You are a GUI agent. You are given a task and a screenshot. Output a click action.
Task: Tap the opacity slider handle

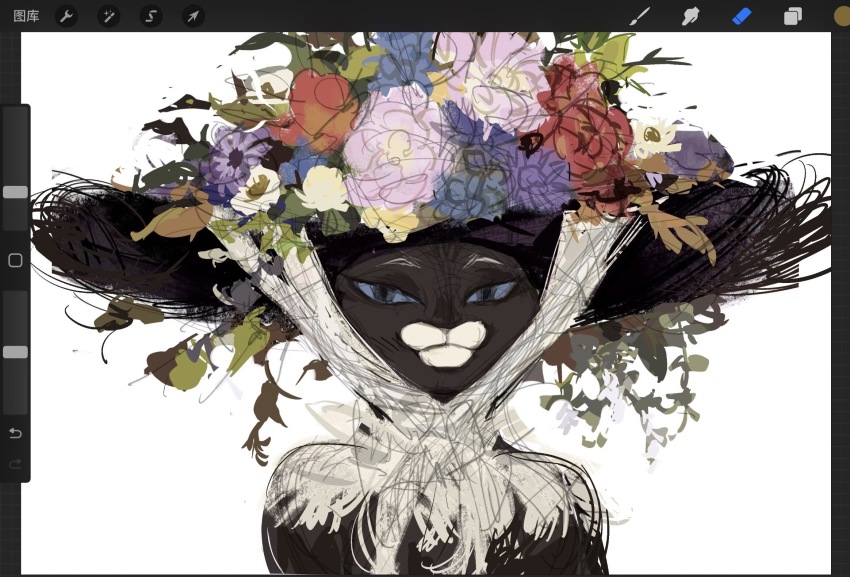(x=15, y=352)
